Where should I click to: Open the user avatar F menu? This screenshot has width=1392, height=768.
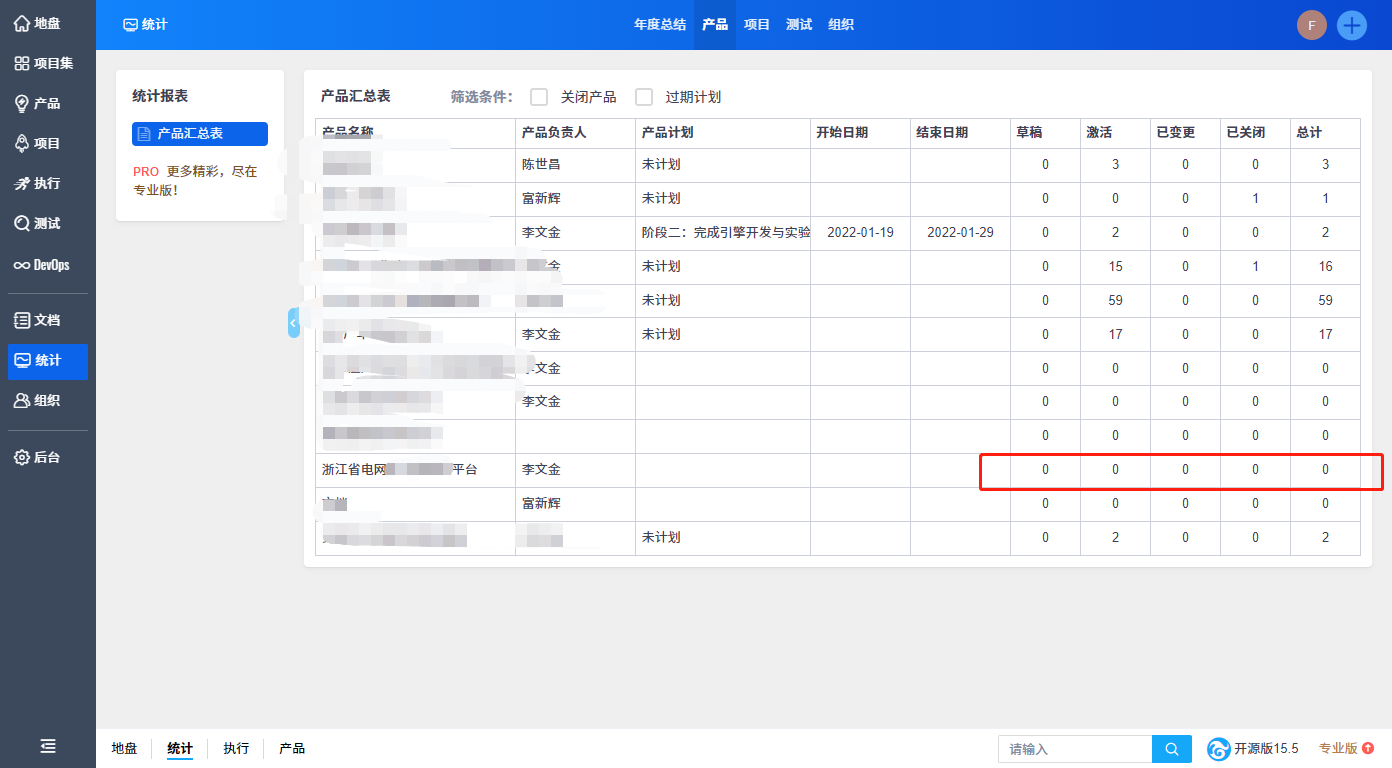click(1311, 25)
